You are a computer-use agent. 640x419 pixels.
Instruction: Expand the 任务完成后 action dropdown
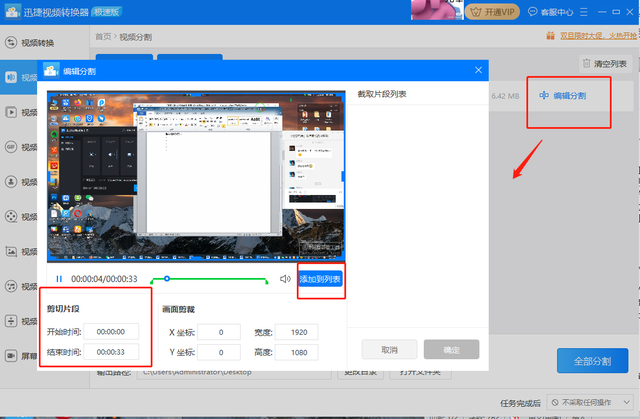[590, 402]
